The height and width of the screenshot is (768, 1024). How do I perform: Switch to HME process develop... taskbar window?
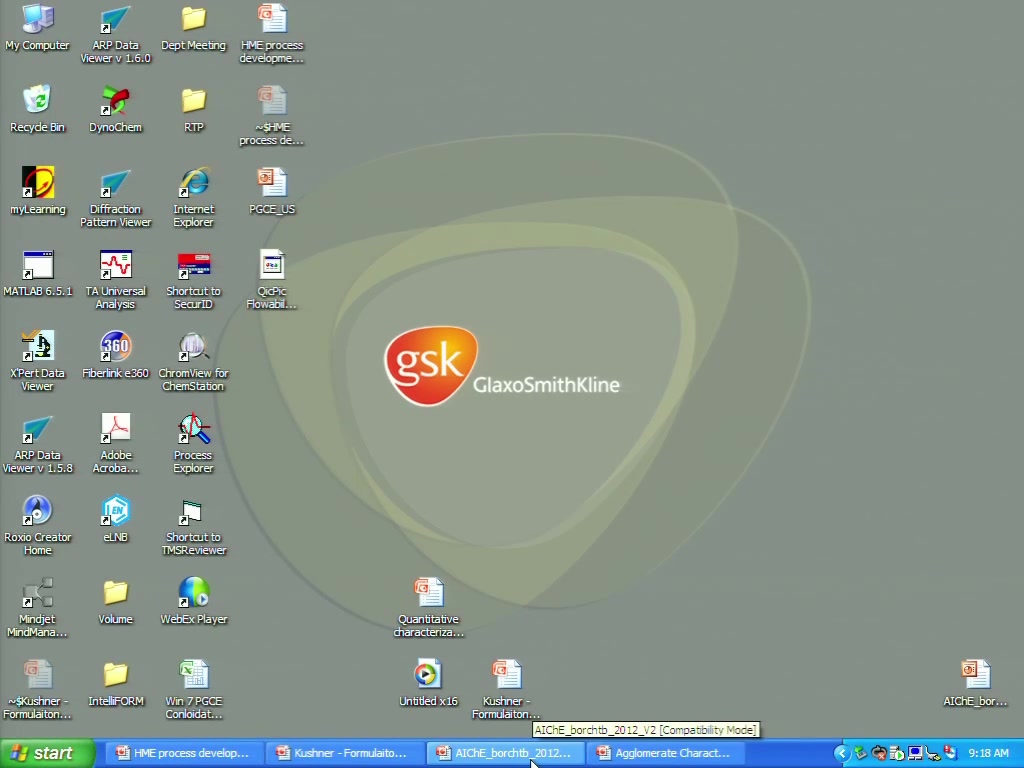[183, 753]
